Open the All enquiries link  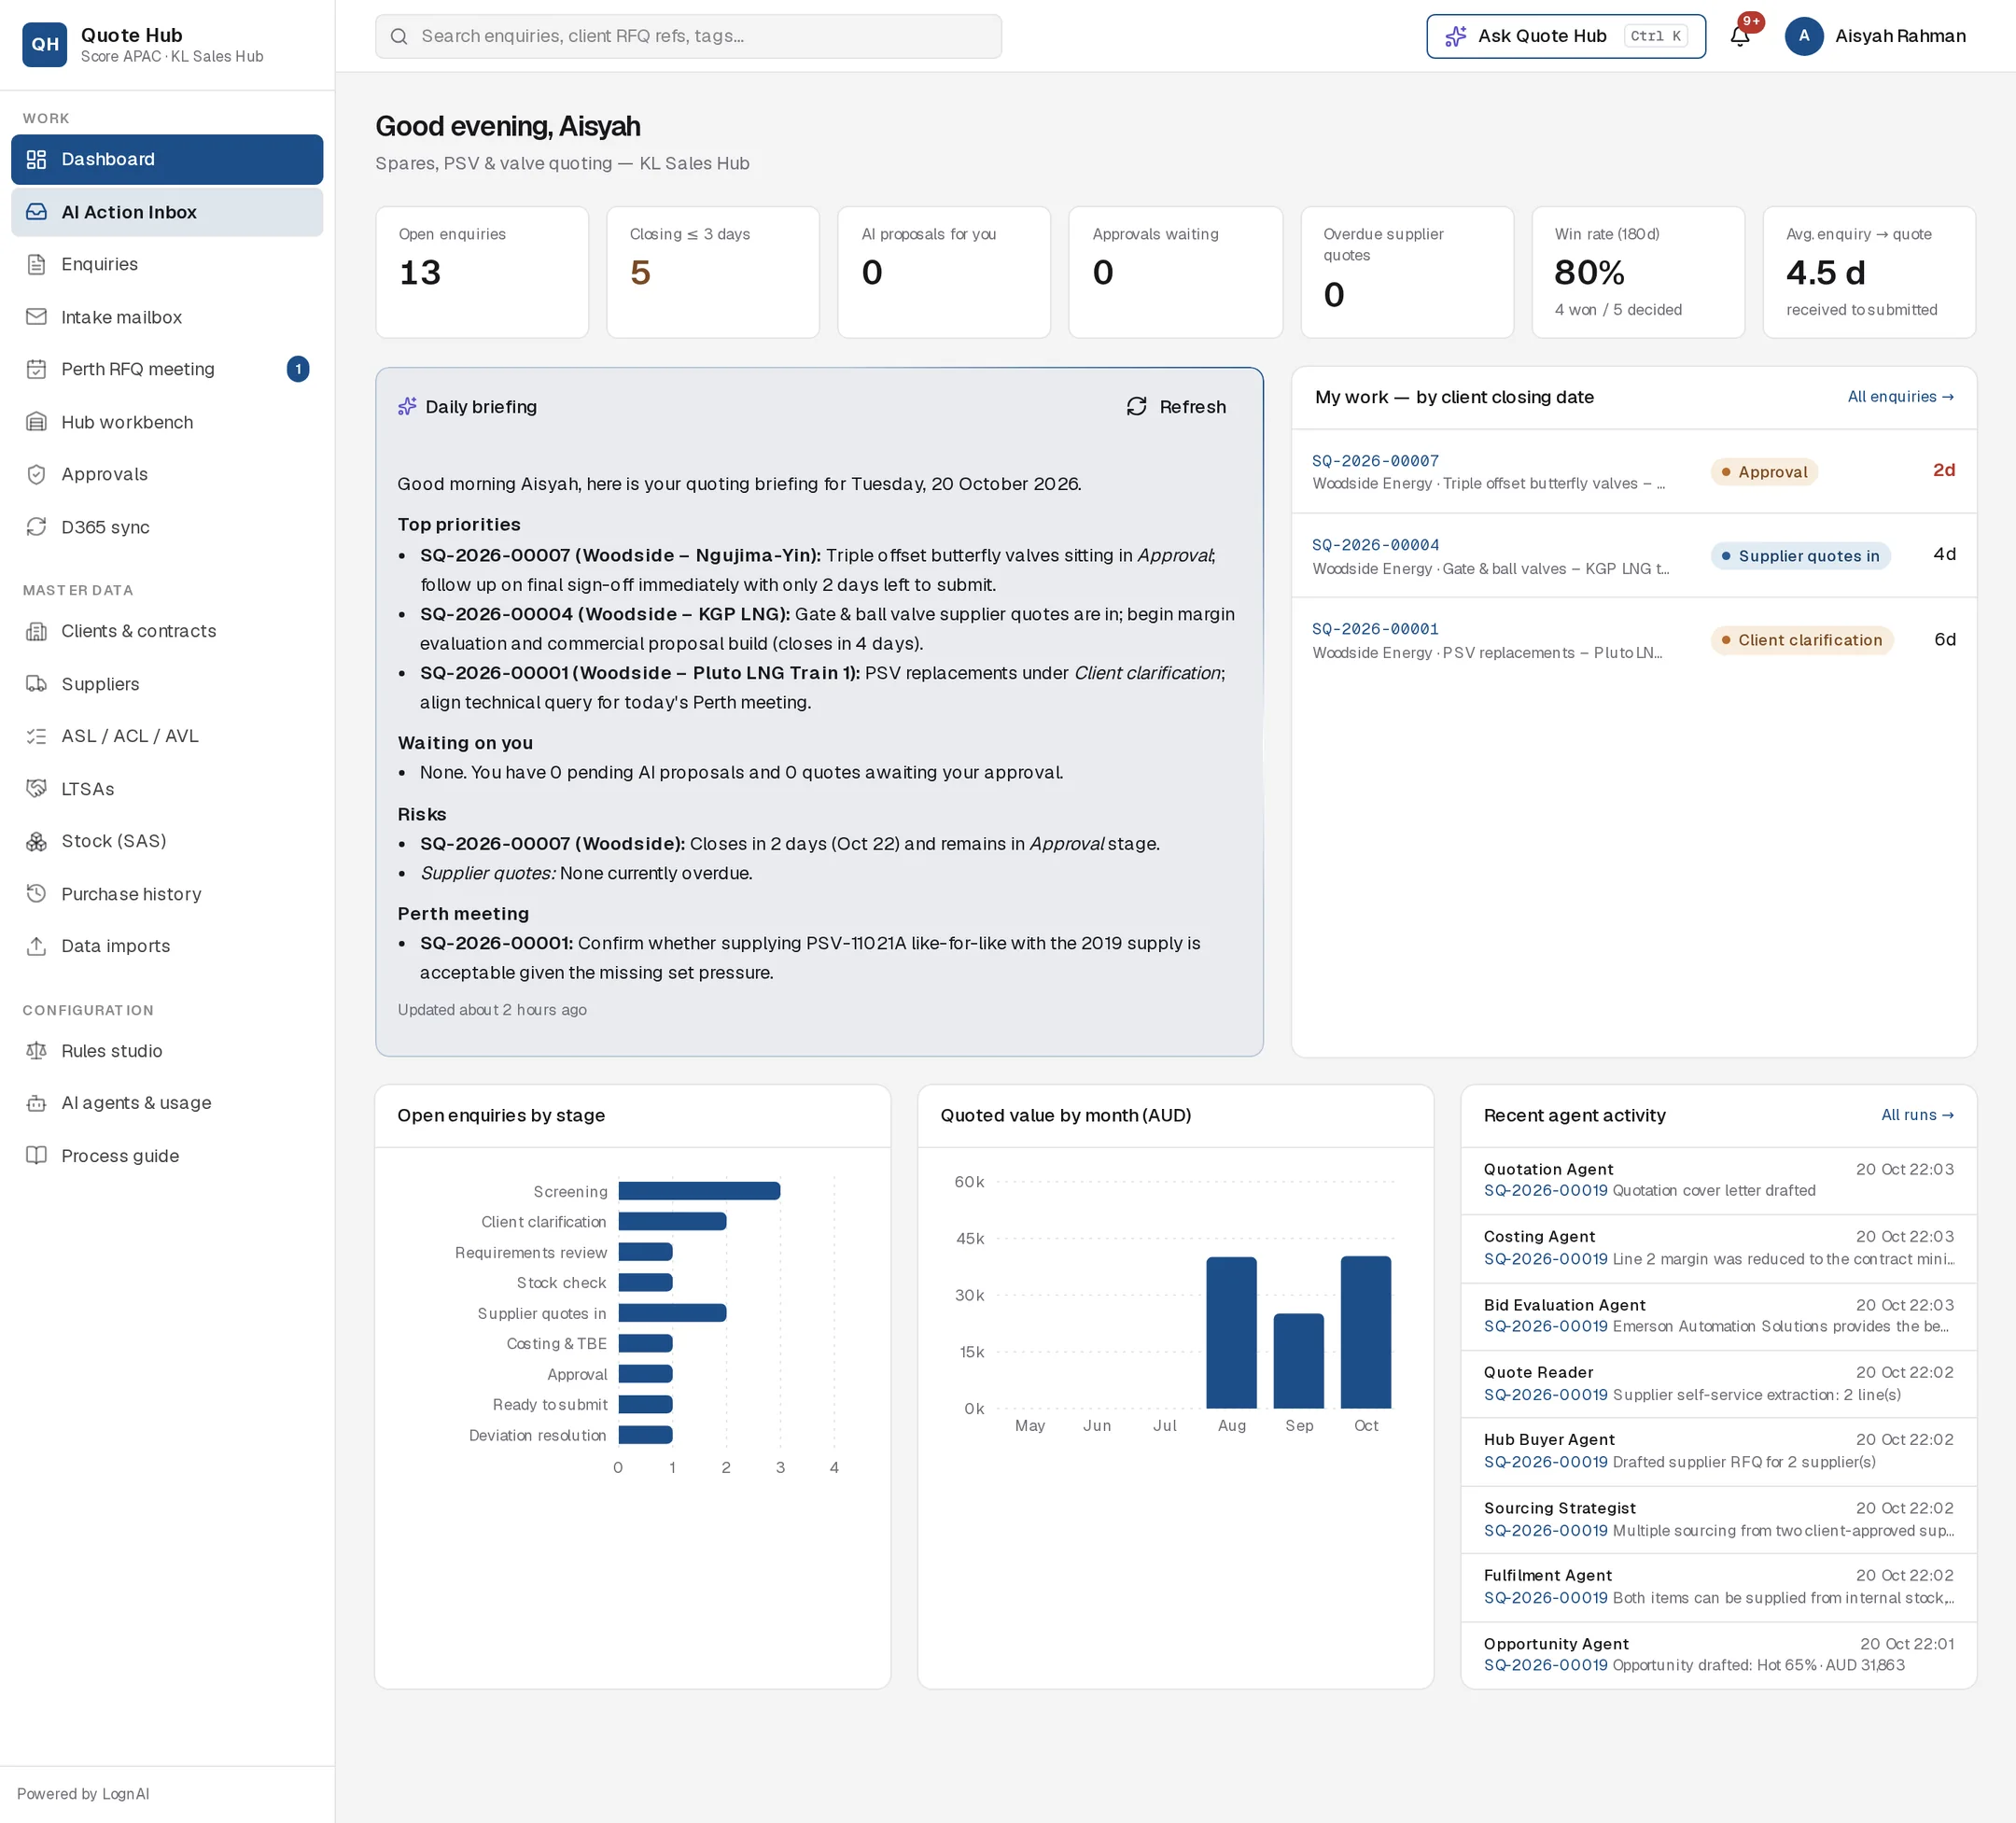click(1899, 397)
